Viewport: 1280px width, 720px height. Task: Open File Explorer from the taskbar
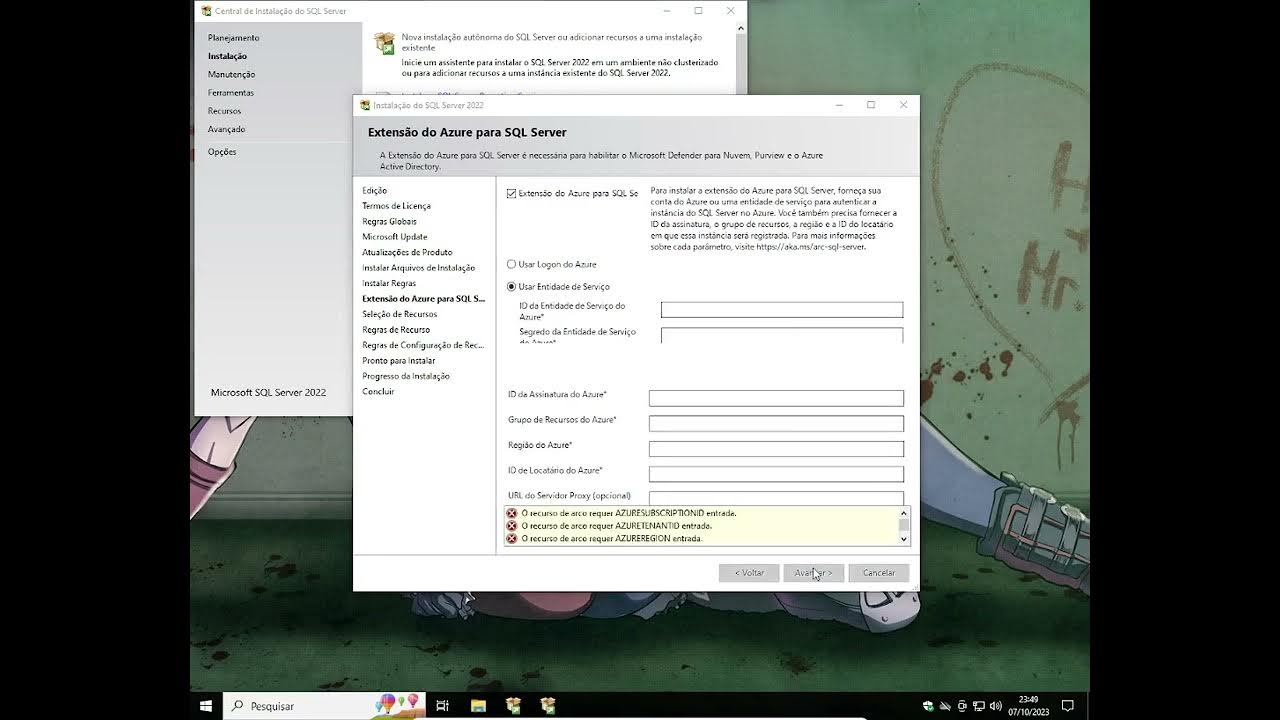479,706
